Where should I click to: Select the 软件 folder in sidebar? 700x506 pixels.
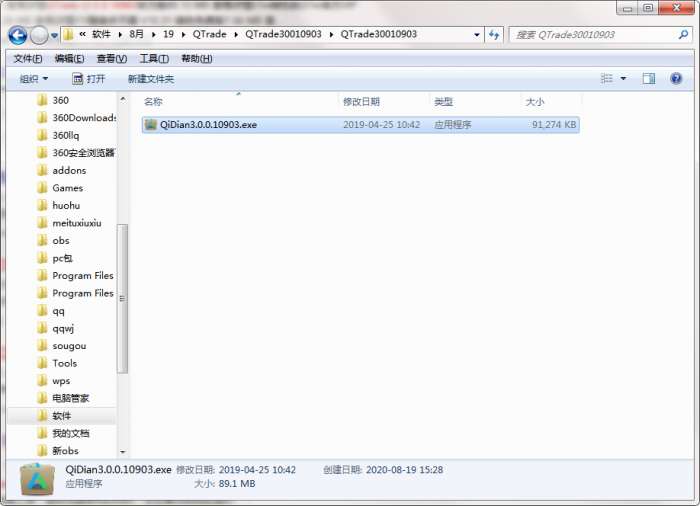point(61,416)
